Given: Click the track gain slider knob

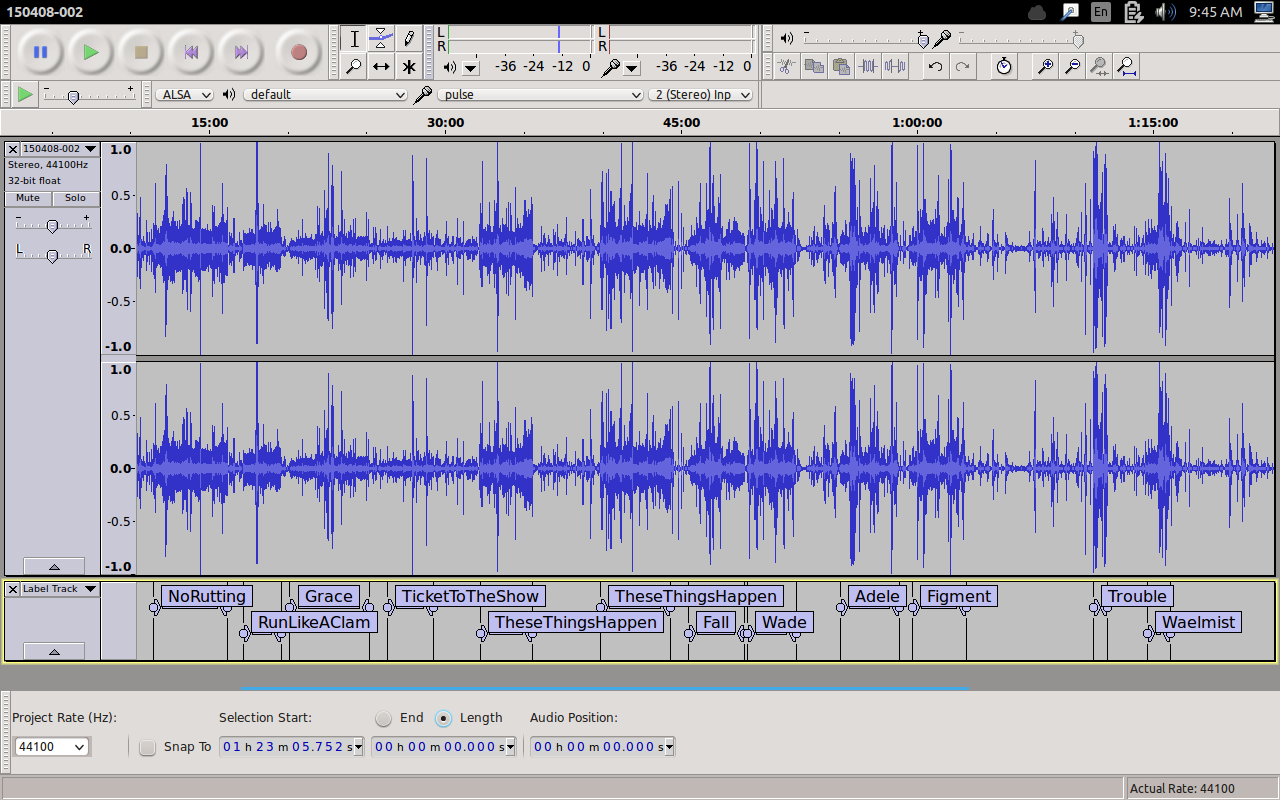Looking at the screenshot, I should coord(52,226).
